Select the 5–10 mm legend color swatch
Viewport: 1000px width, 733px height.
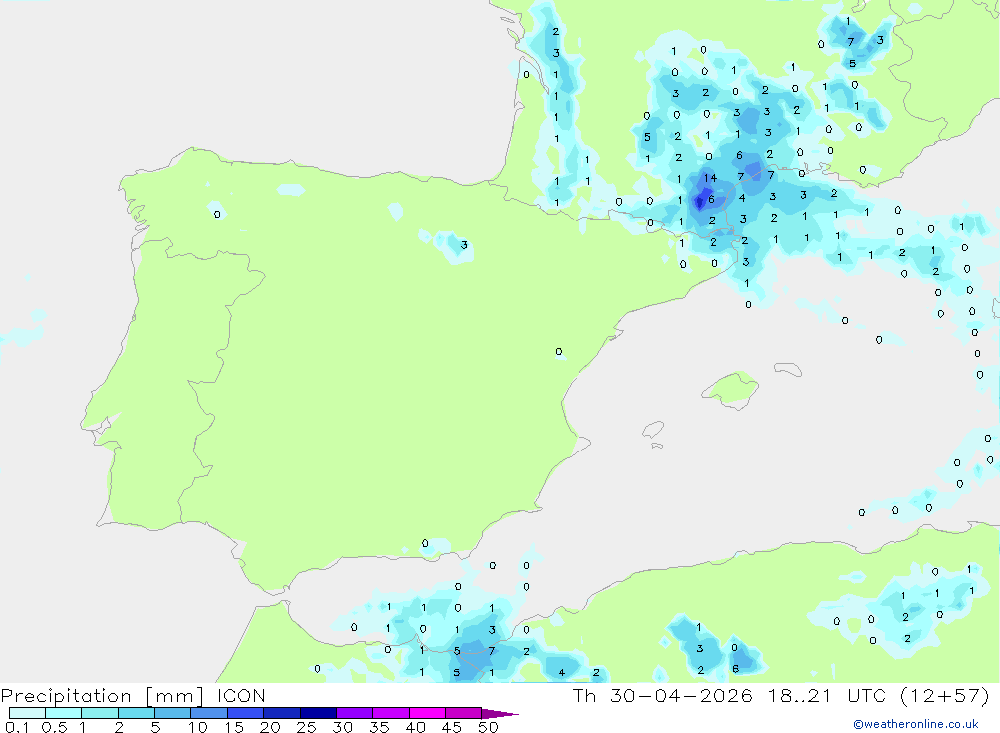point(173,713)
